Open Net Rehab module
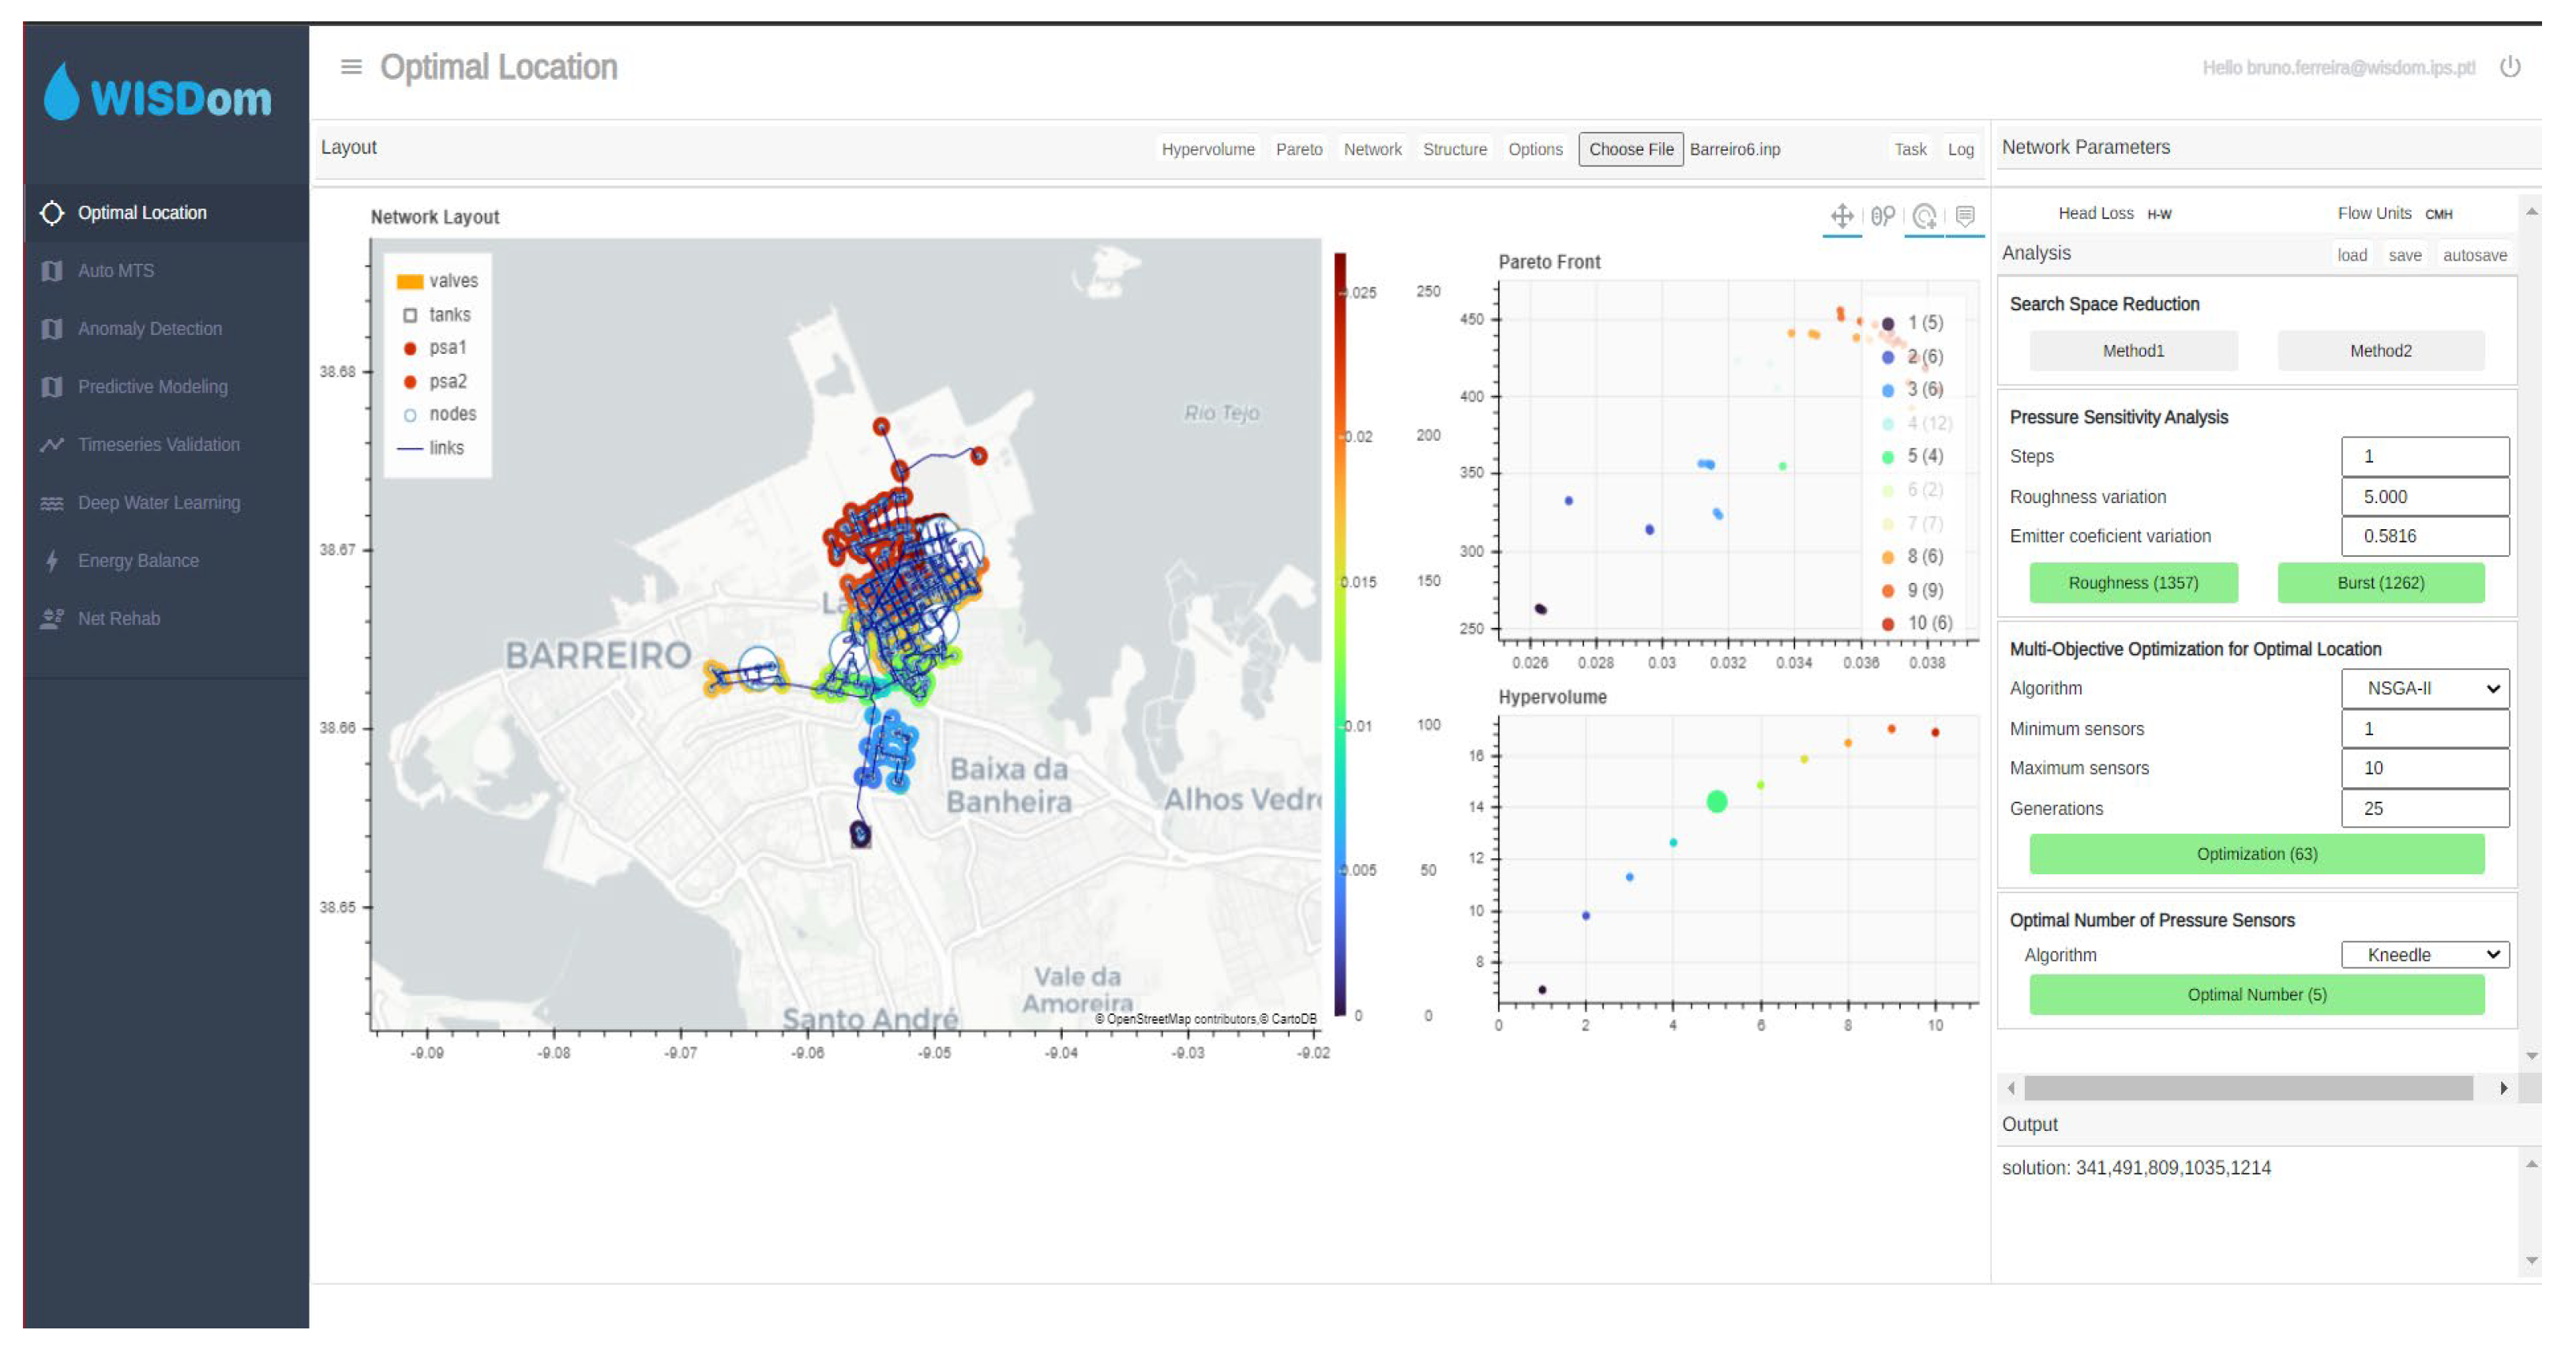 tap(118, 619)
